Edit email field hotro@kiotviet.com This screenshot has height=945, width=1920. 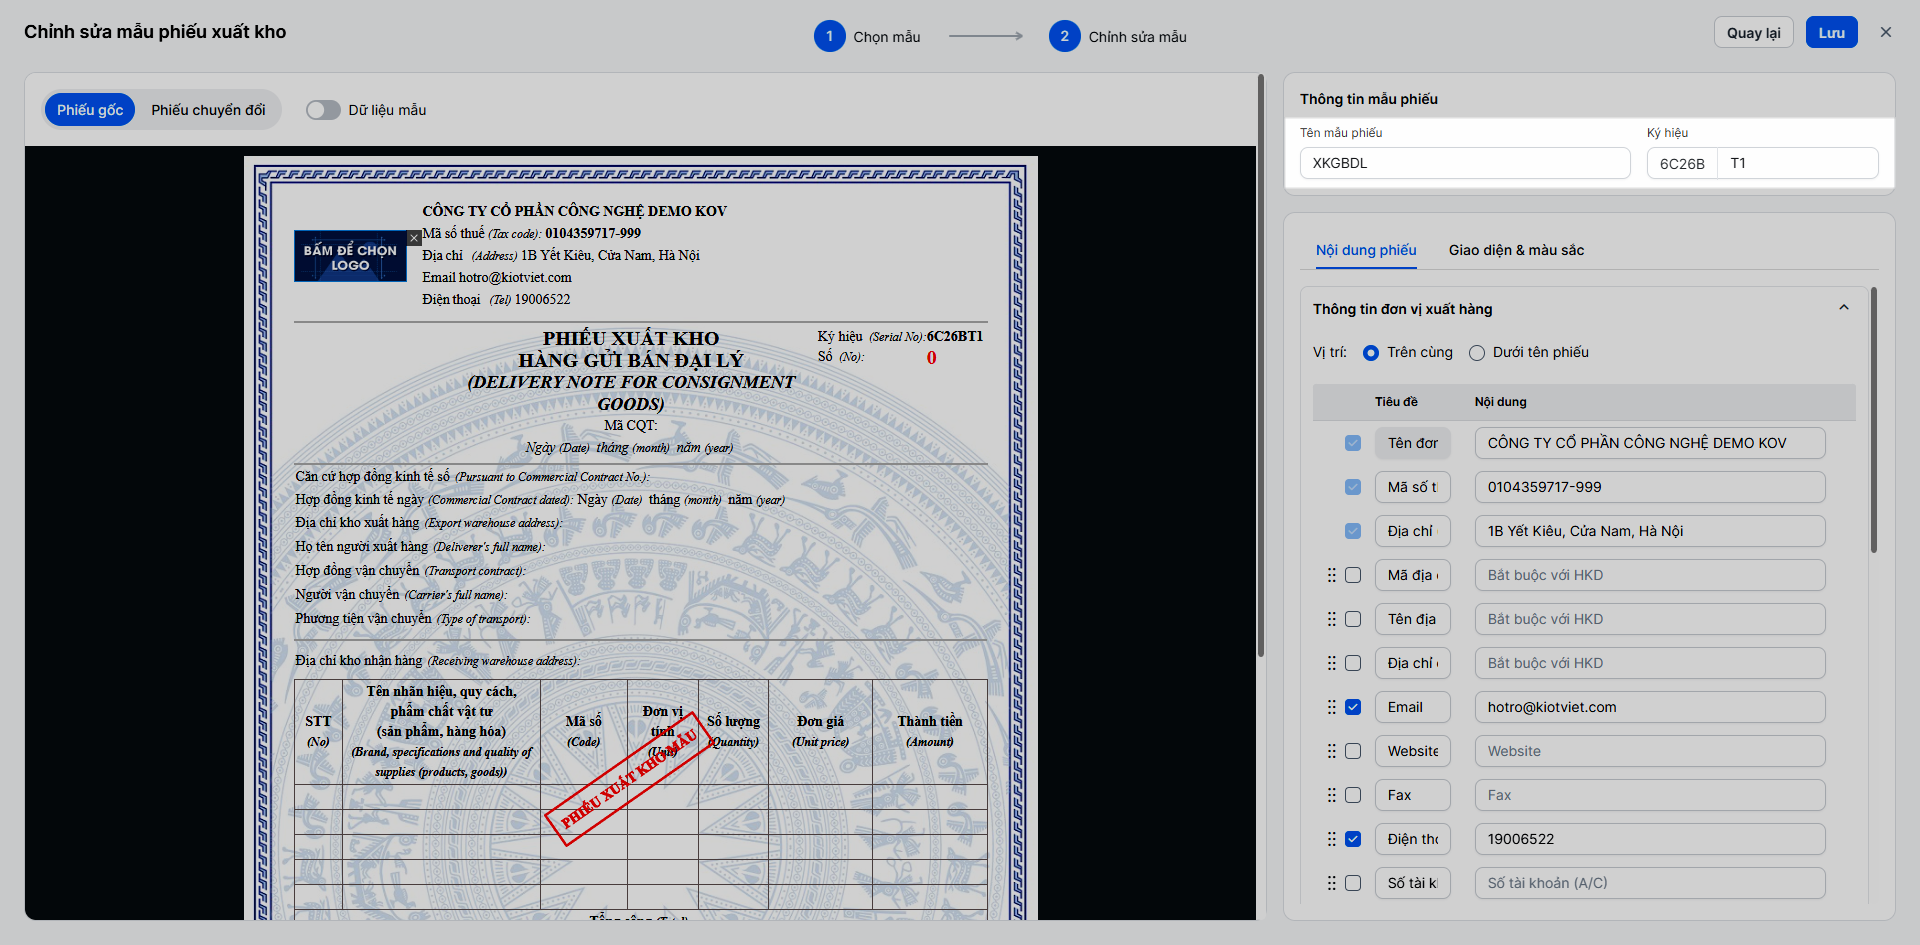[x=1650, y=707]
